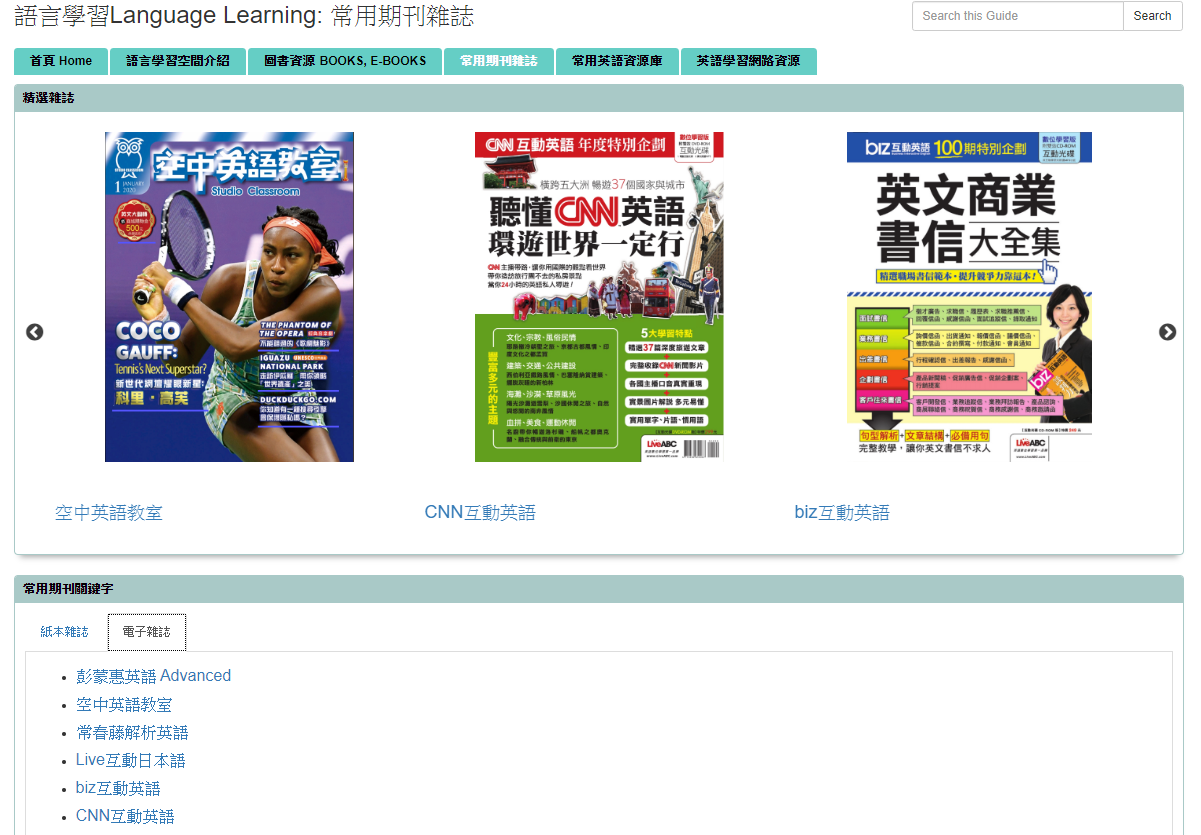This screenshot has height=835, width=1201.
Task: Open the 空中英語教室 magazine cover thumbnail
Action: [x=229, y=297]
